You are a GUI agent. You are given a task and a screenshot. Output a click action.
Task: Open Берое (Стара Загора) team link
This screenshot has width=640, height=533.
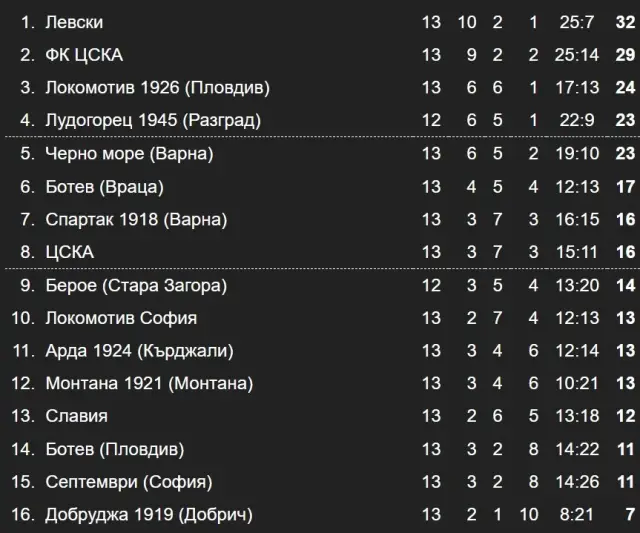click(136, 285)
